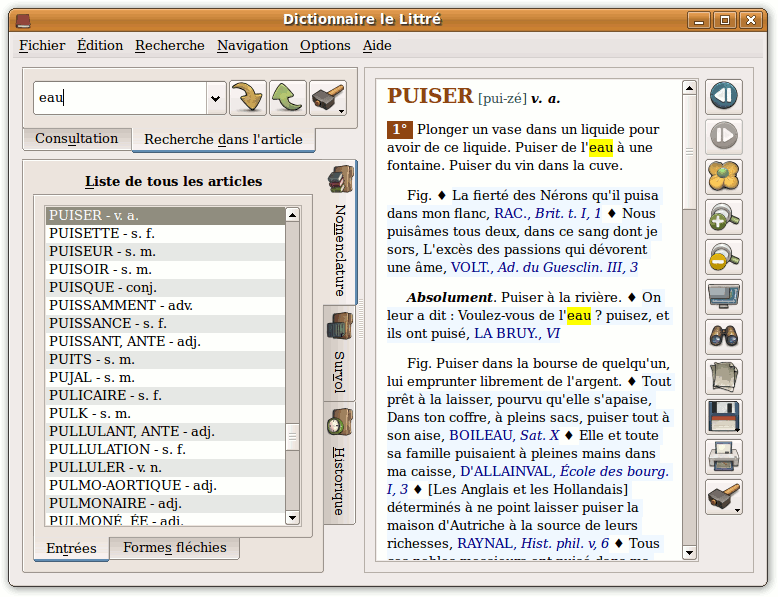Select the Recherche dans l'article tab
778x597 pixels.
[x=223, y=139]
